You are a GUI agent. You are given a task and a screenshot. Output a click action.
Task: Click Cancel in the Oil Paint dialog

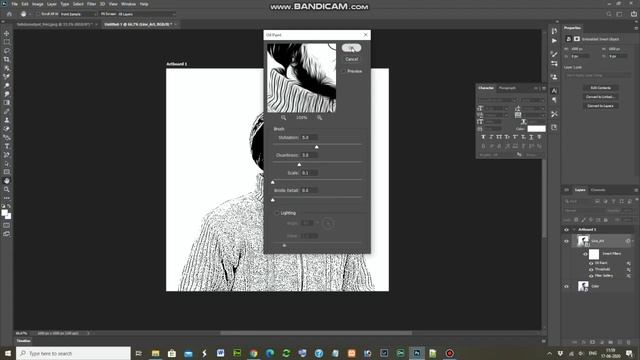[x=351, y=59]
